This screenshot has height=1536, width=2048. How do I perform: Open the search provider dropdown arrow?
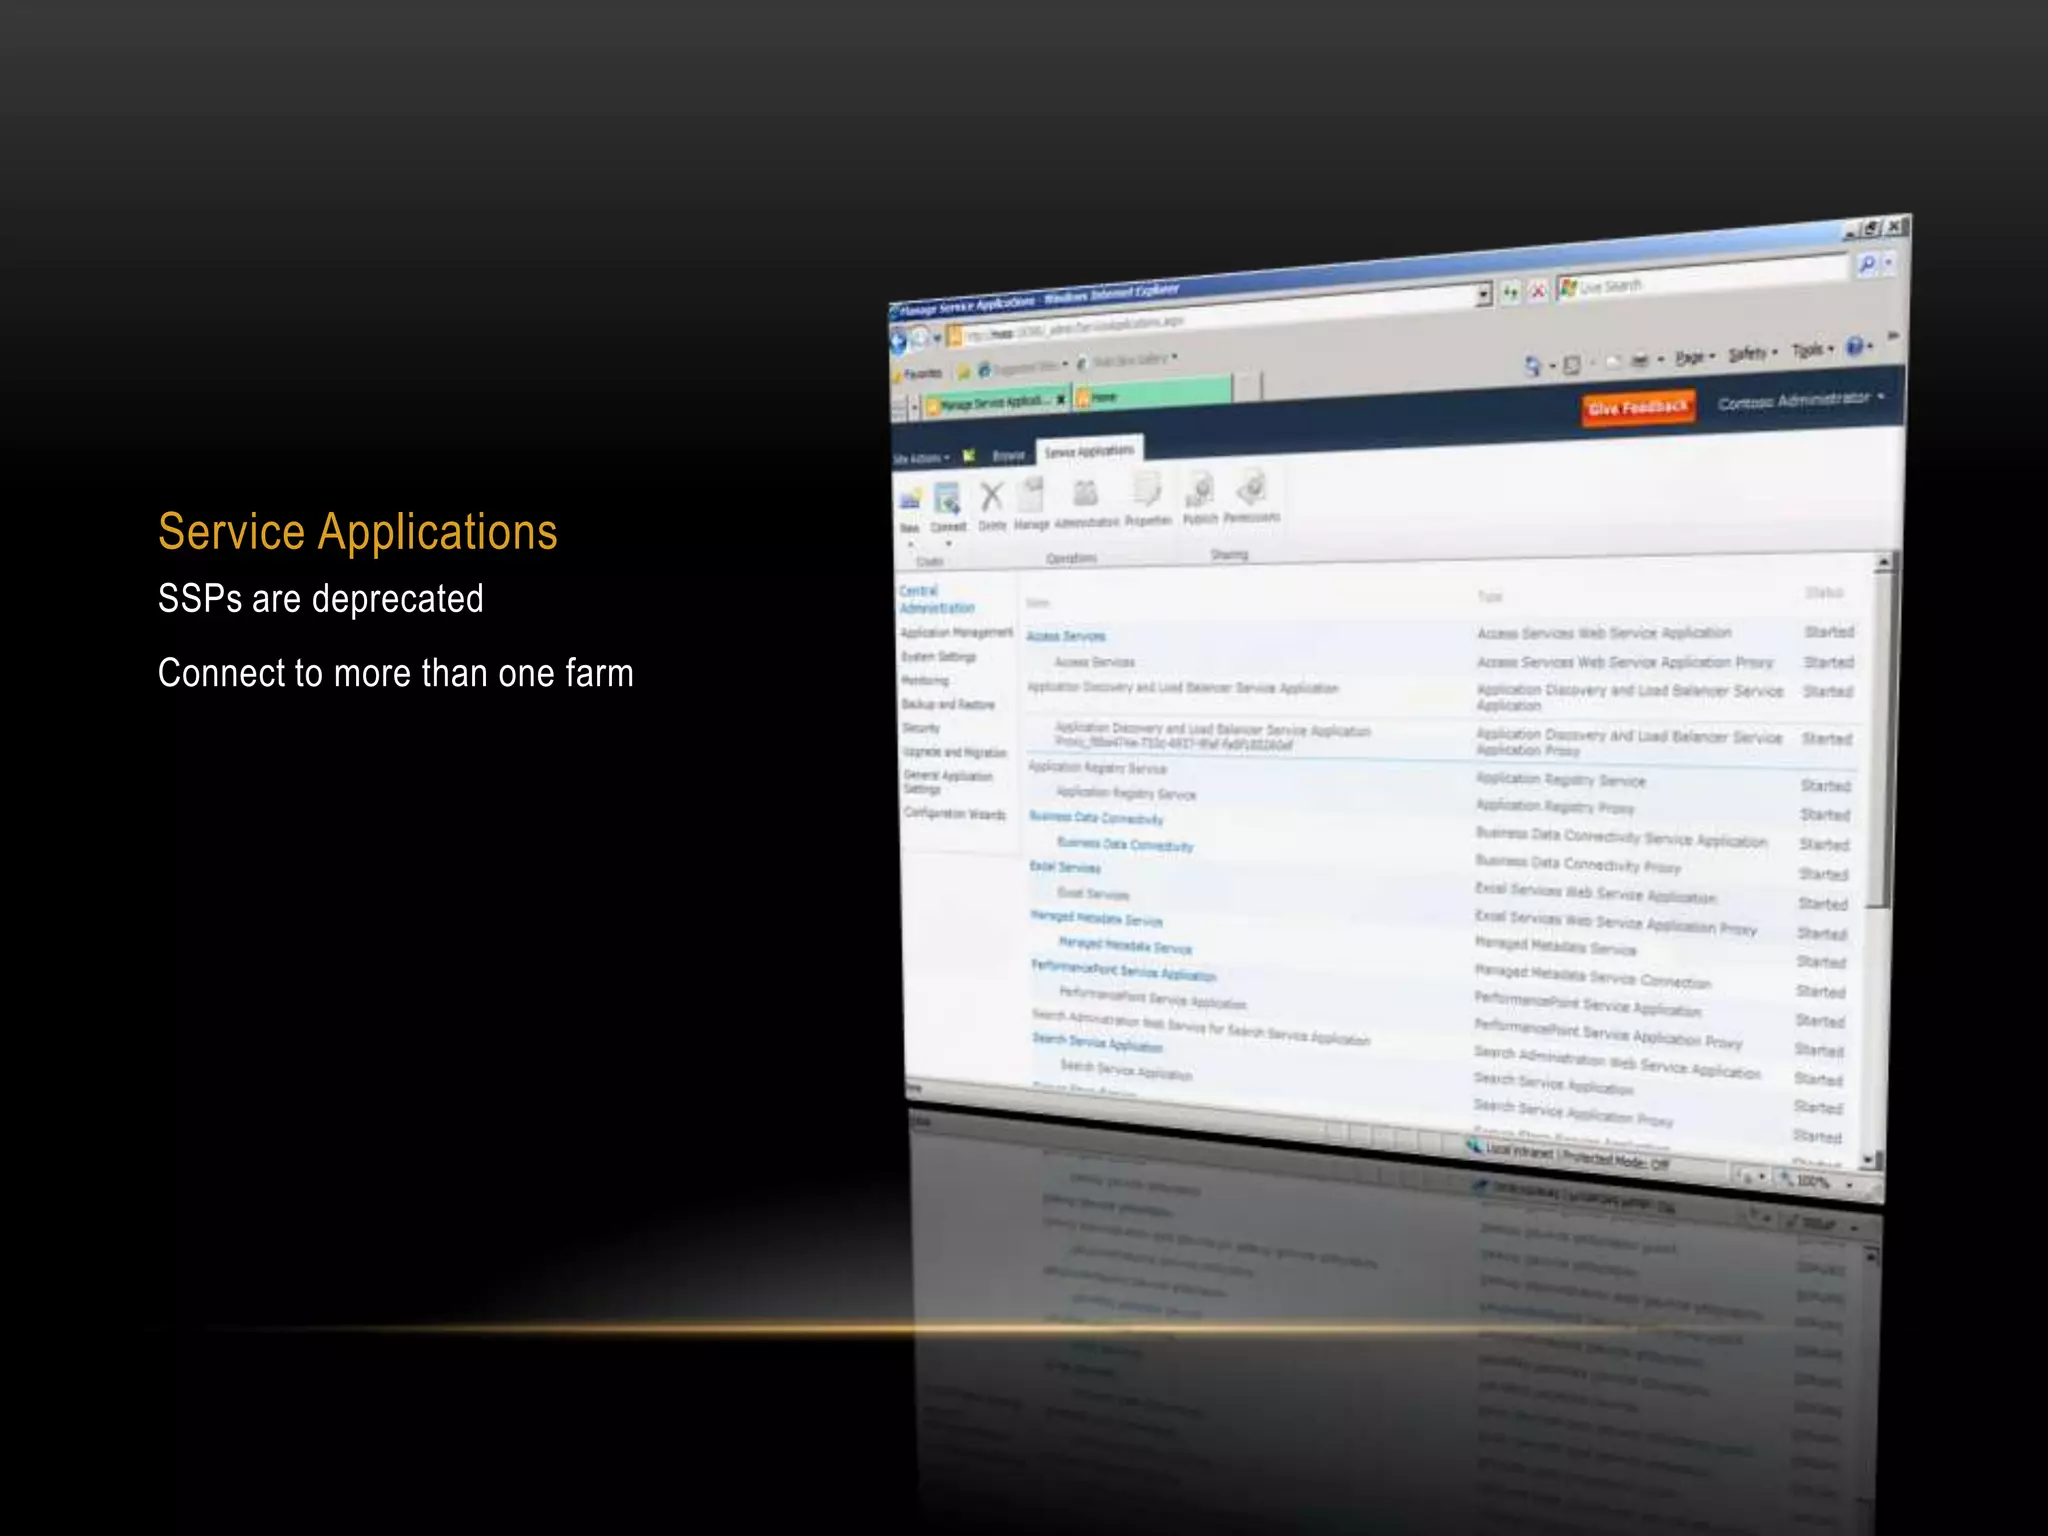(1888, 263)
